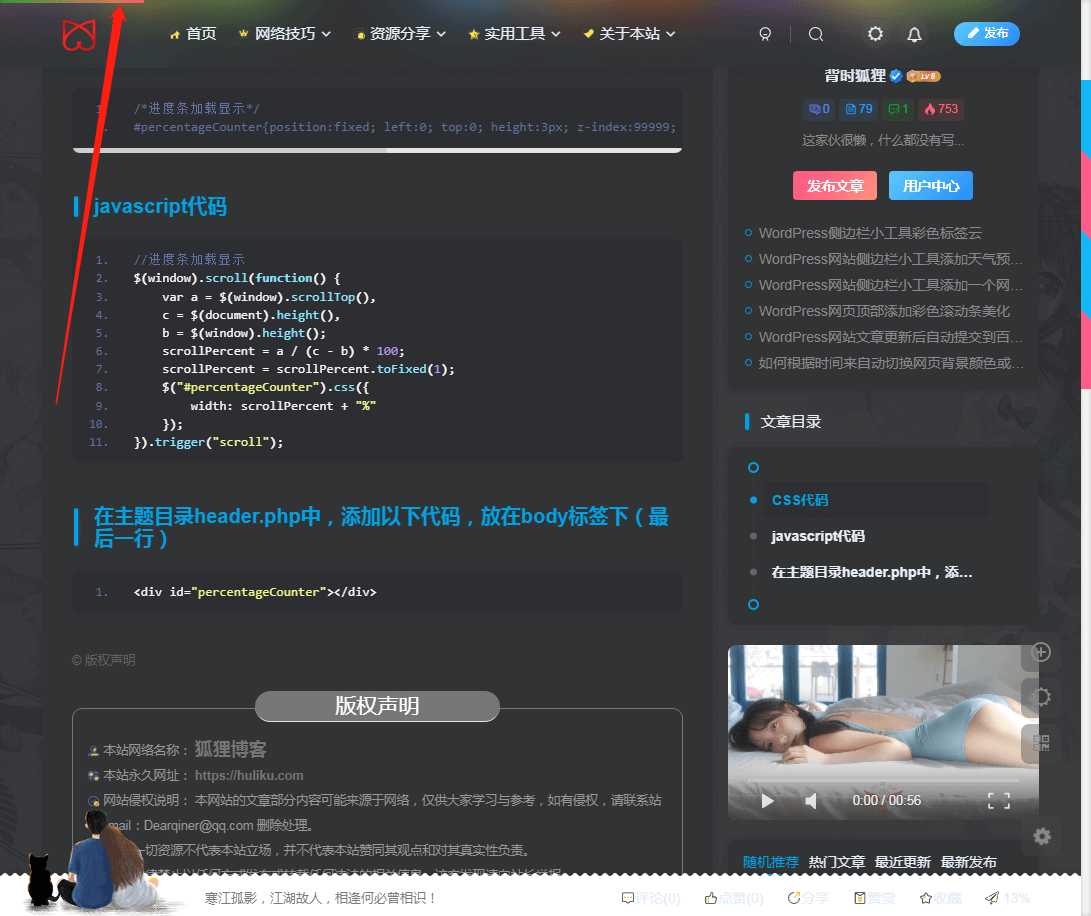Open the QR code floating button
This screenshot has height=916, width=1091.
pos(1041,743)
